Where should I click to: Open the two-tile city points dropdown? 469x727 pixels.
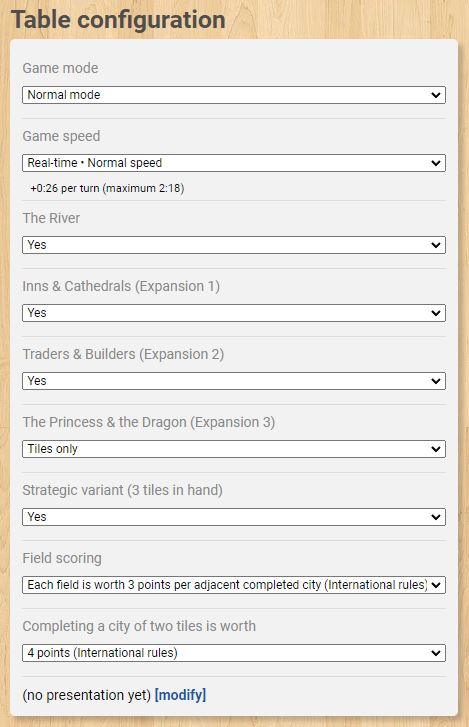[234, 653]
